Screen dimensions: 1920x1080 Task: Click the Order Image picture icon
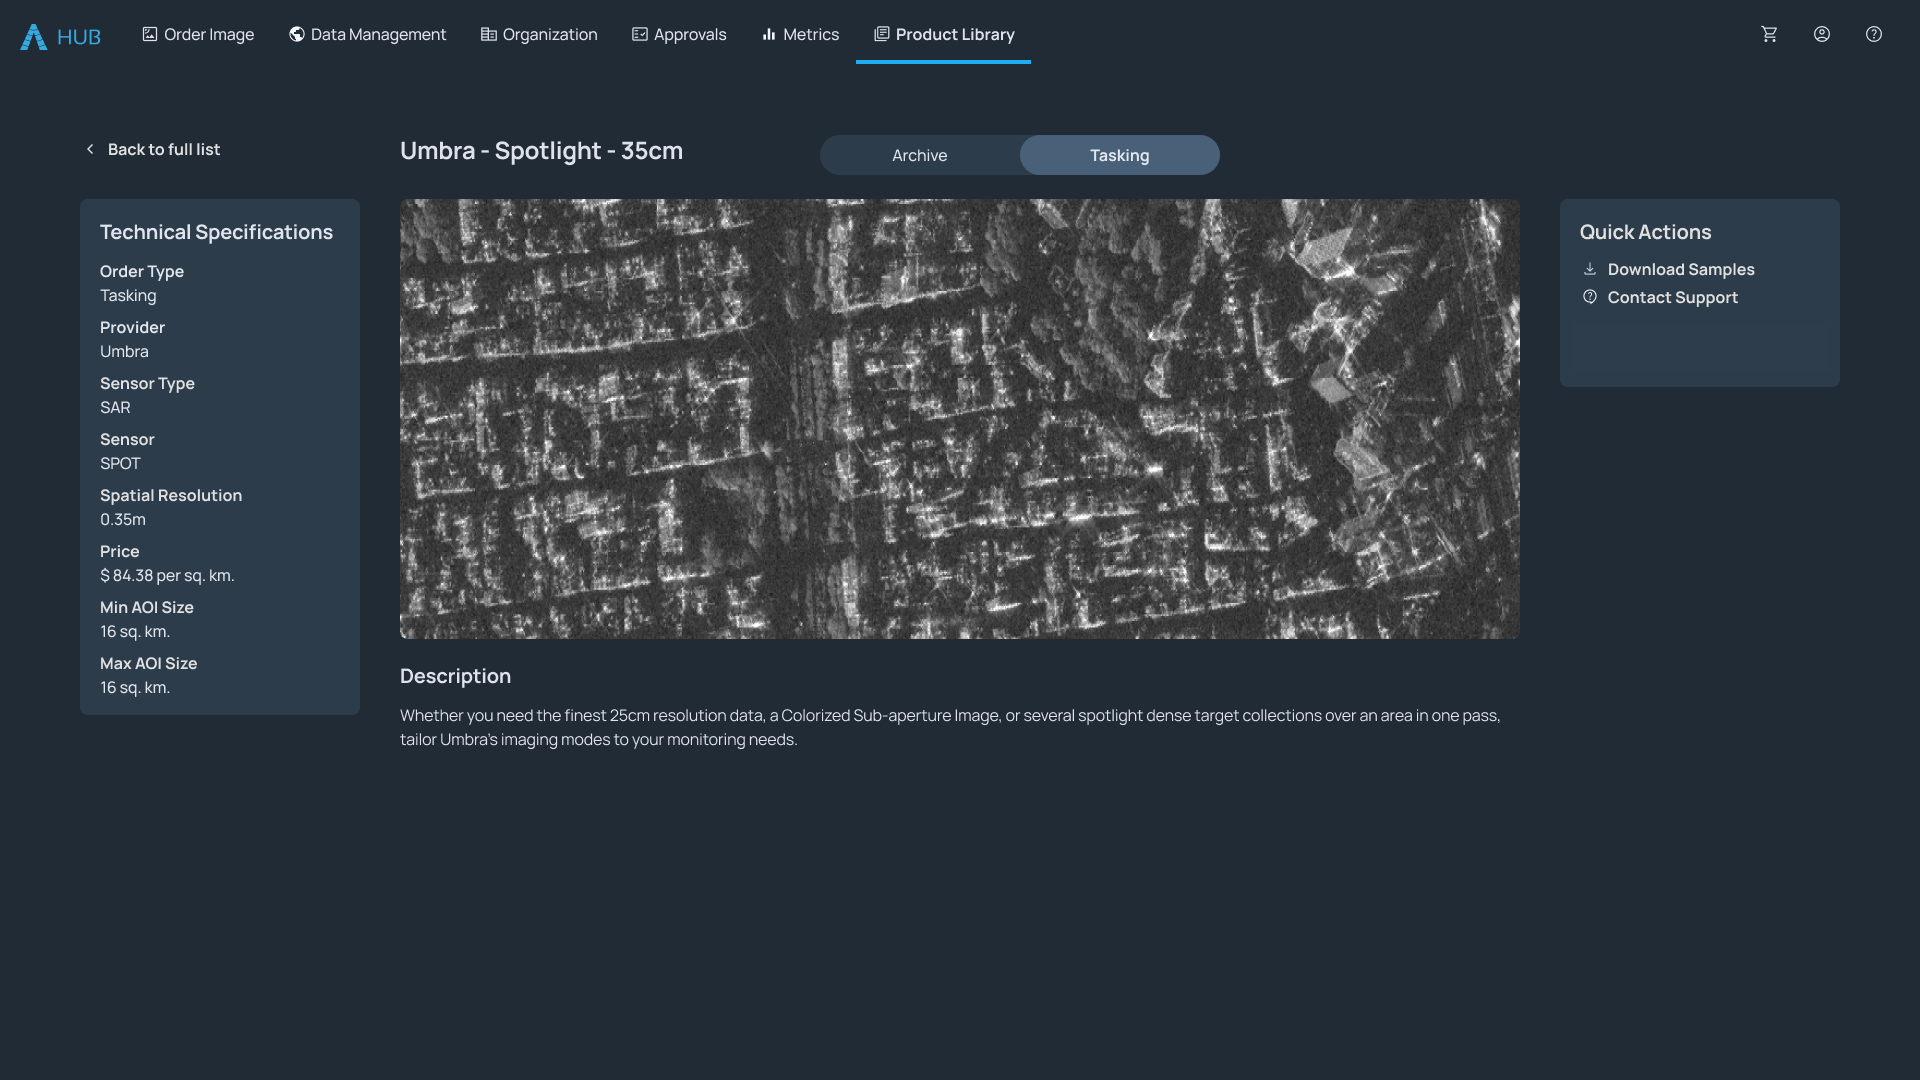coord(150,34)
